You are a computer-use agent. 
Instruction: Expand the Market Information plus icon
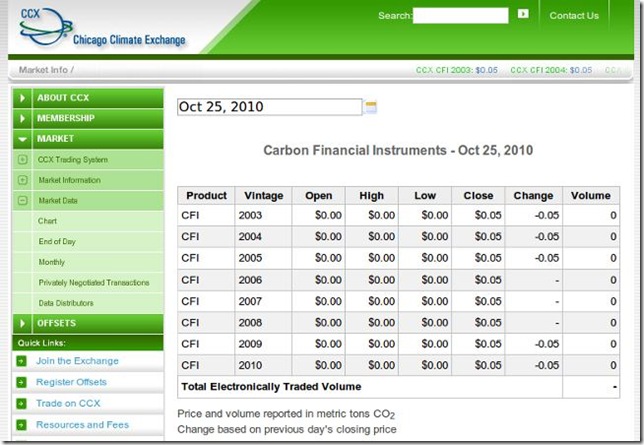(22, 180)
